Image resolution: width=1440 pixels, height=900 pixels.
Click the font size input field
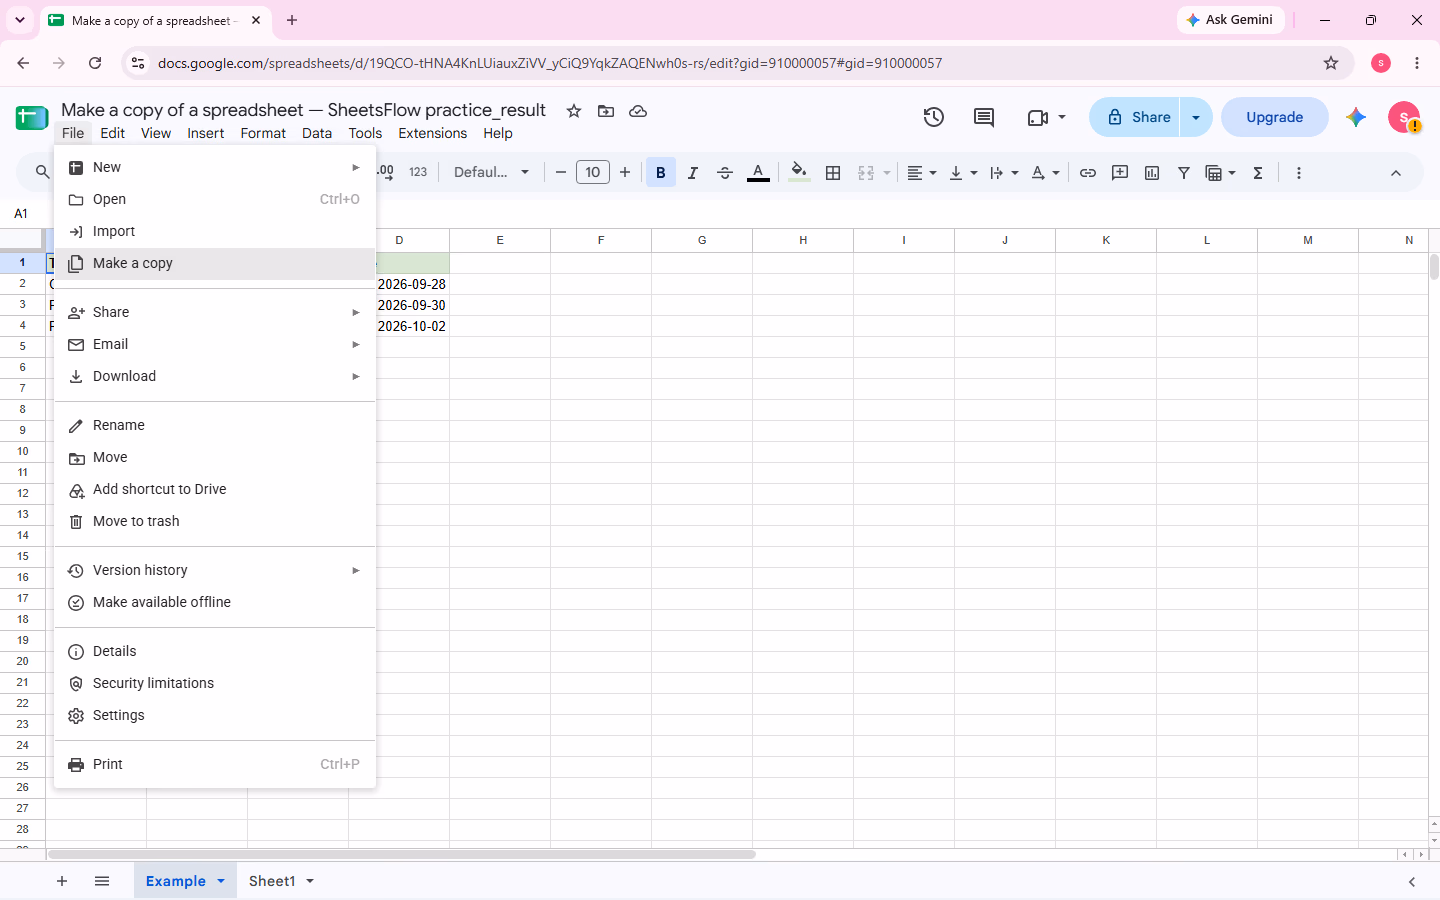click(x=593, y=173)
